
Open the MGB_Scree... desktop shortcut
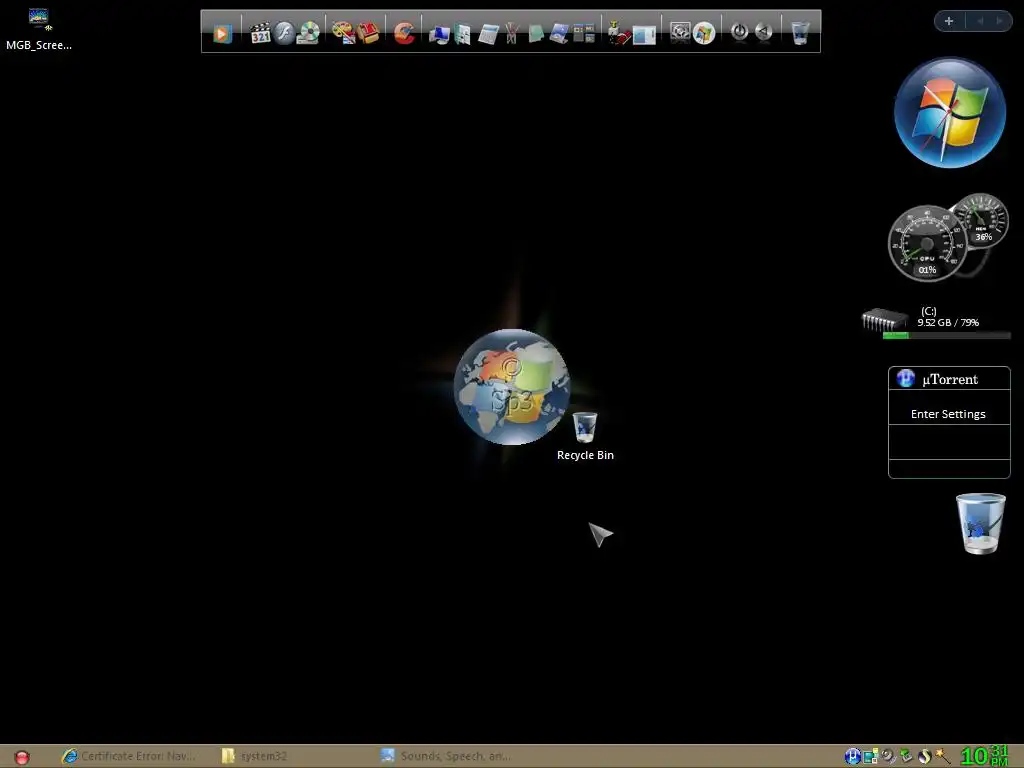point(39,28)
